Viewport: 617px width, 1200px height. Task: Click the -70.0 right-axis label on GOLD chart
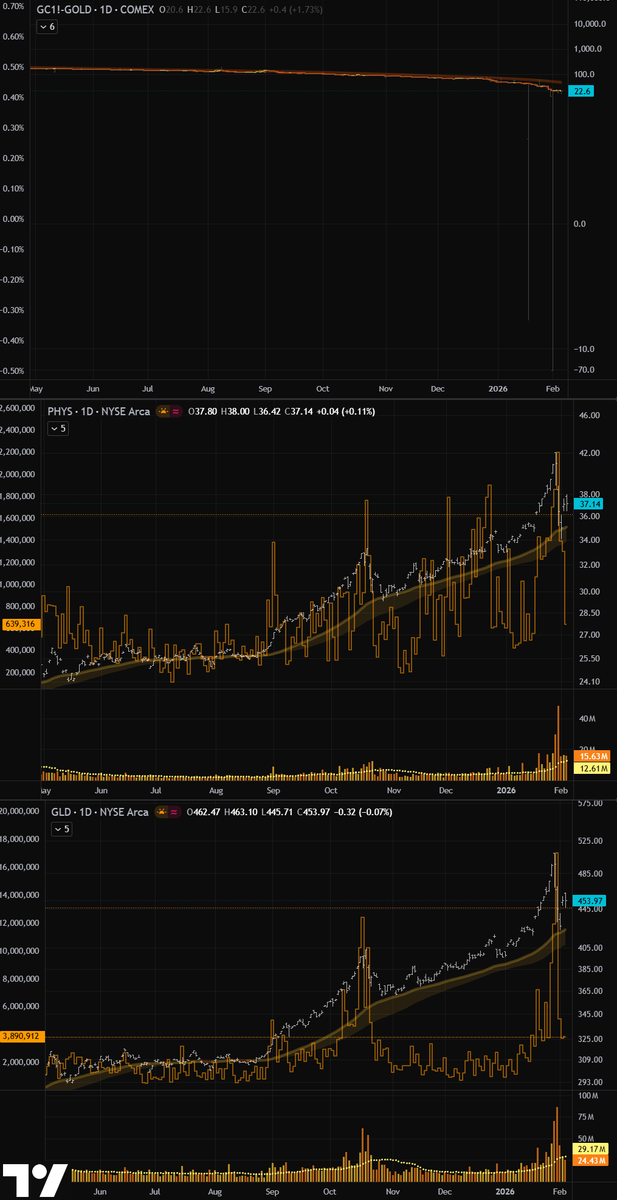(586, 370)
